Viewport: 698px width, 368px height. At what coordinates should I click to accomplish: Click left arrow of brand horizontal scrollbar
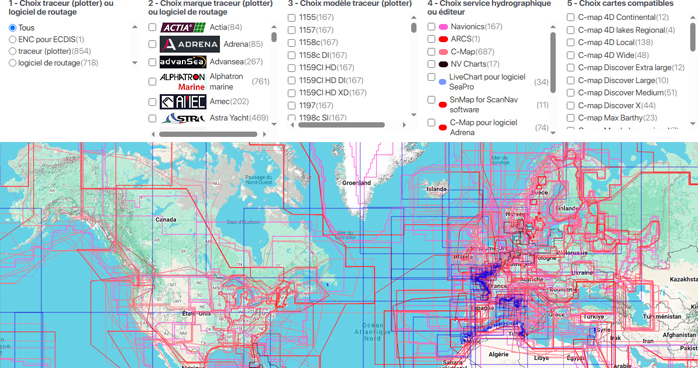(153, 134)
